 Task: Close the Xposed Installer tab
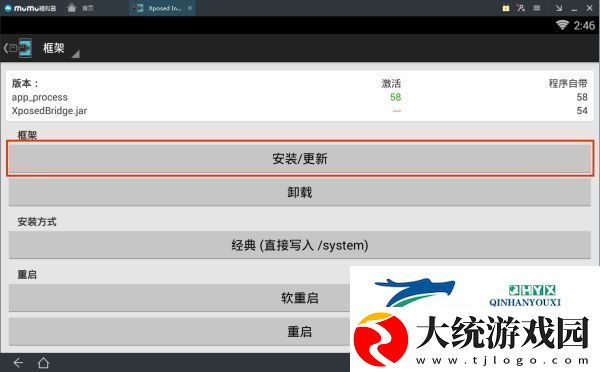pyautogui.click(x=190, y=8)
